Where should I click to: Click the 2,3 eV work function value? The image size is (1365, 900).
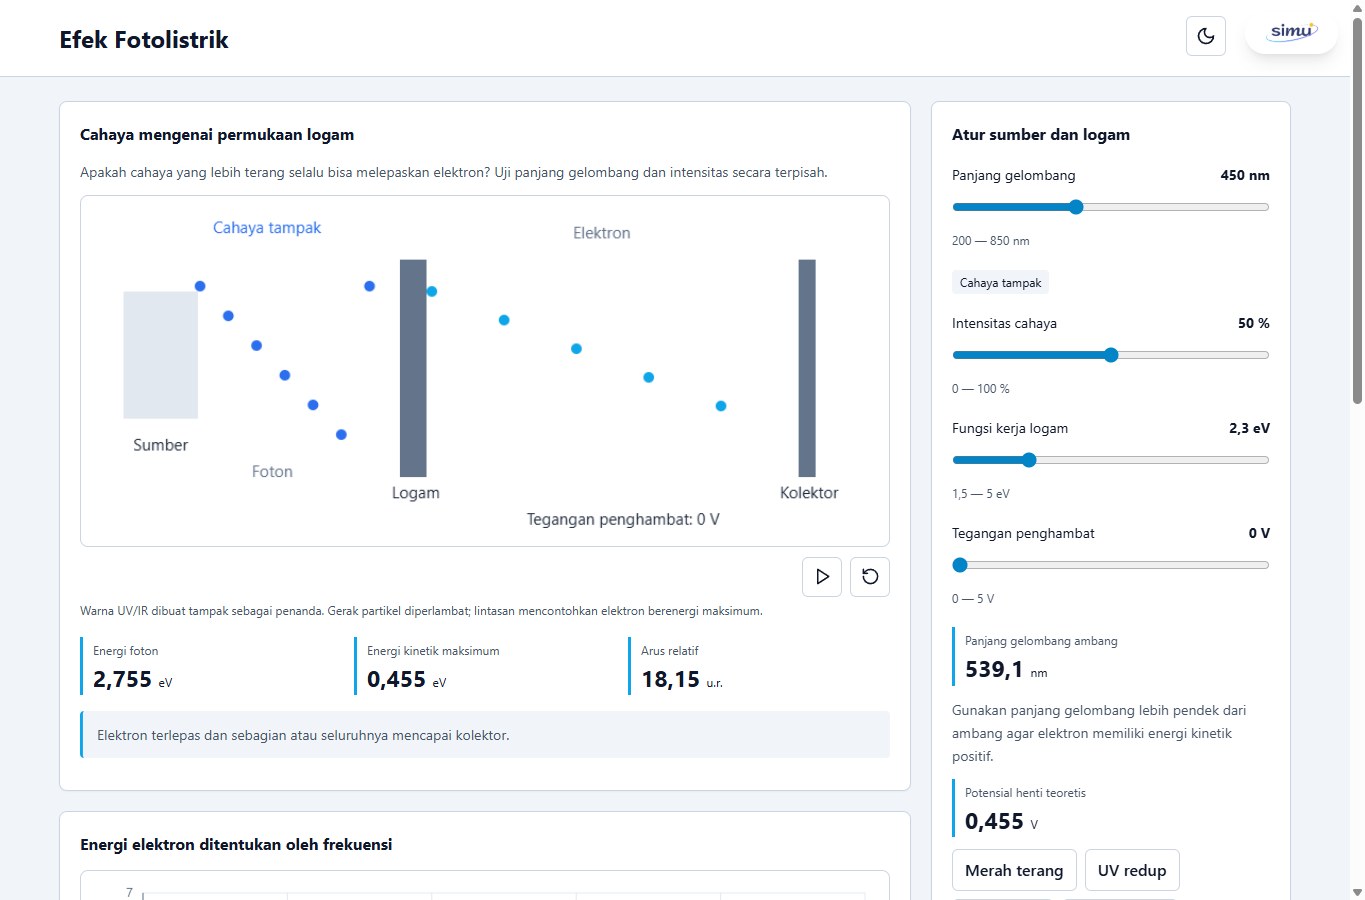pyautogui.click(x=1249, y=428)
